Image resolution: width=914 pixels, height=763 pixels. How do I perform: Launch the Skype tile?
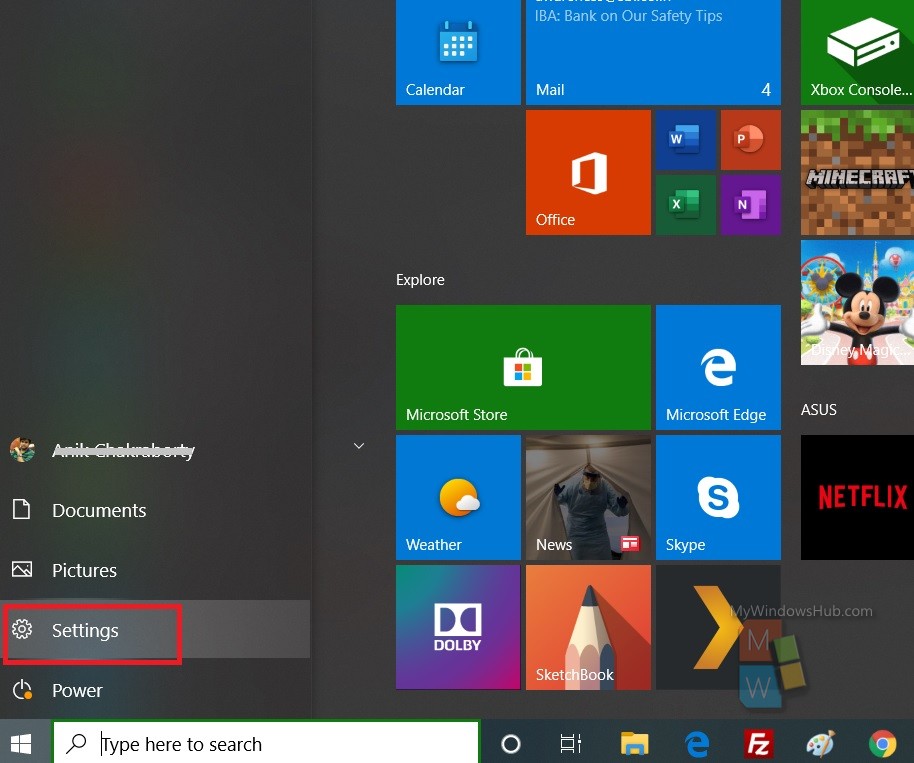(718, 497)
